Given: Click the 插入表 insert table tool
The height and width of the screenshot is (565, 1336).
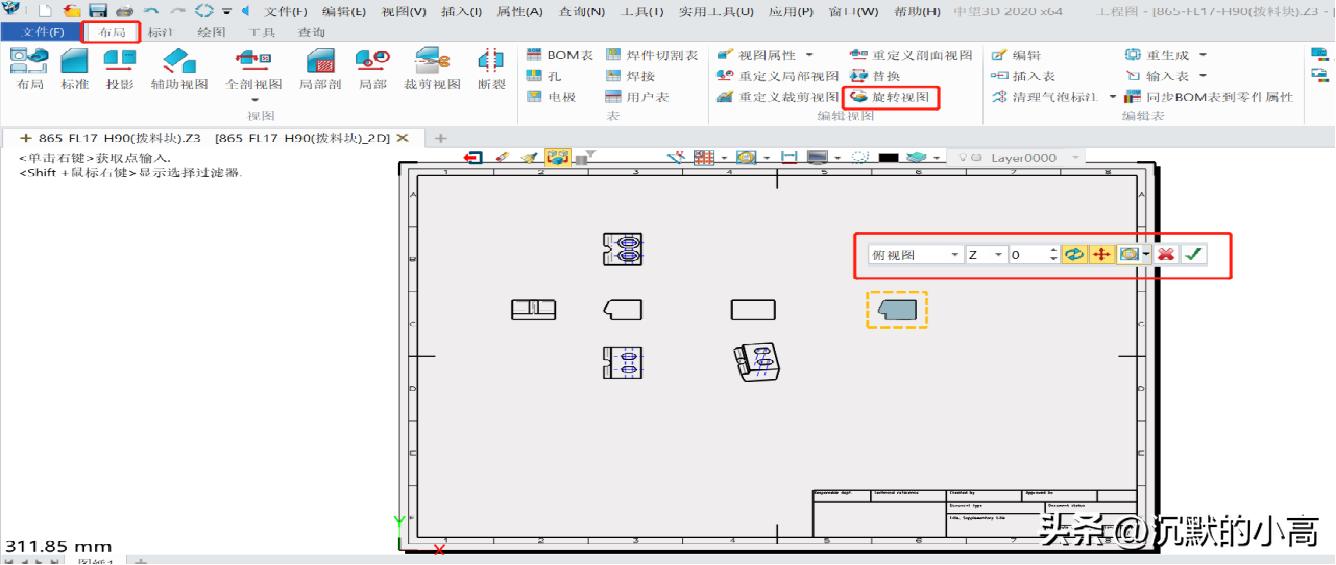Looking at the screenshot, I should [1023, 76].
